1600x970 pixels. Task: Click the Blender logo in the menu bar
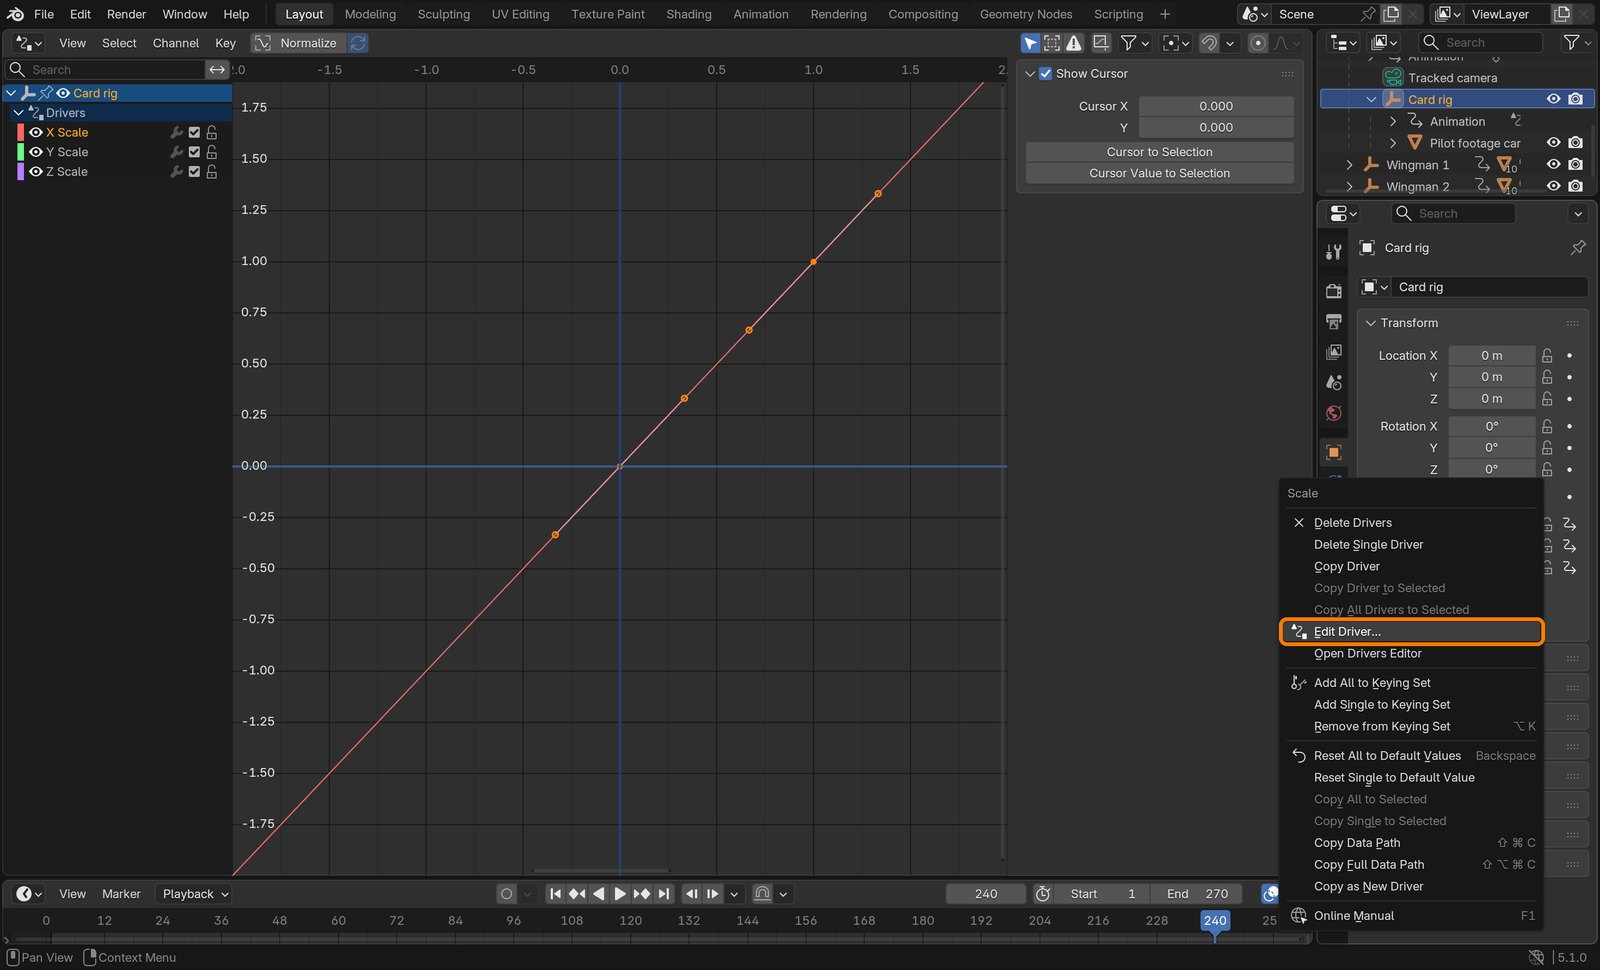pyautogui.click(x=15, y=14)
